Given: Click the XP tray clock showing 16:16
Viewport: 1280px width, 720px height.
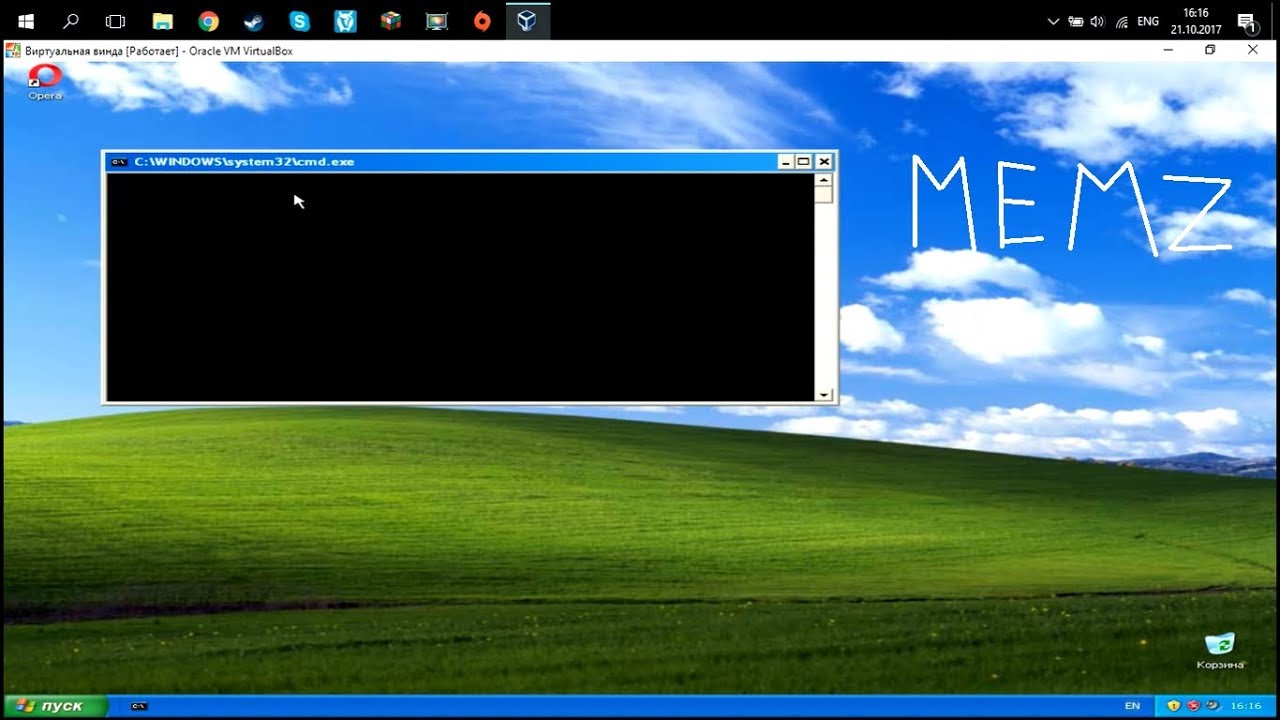Looking at the screenshot, I should (1246, 706).
